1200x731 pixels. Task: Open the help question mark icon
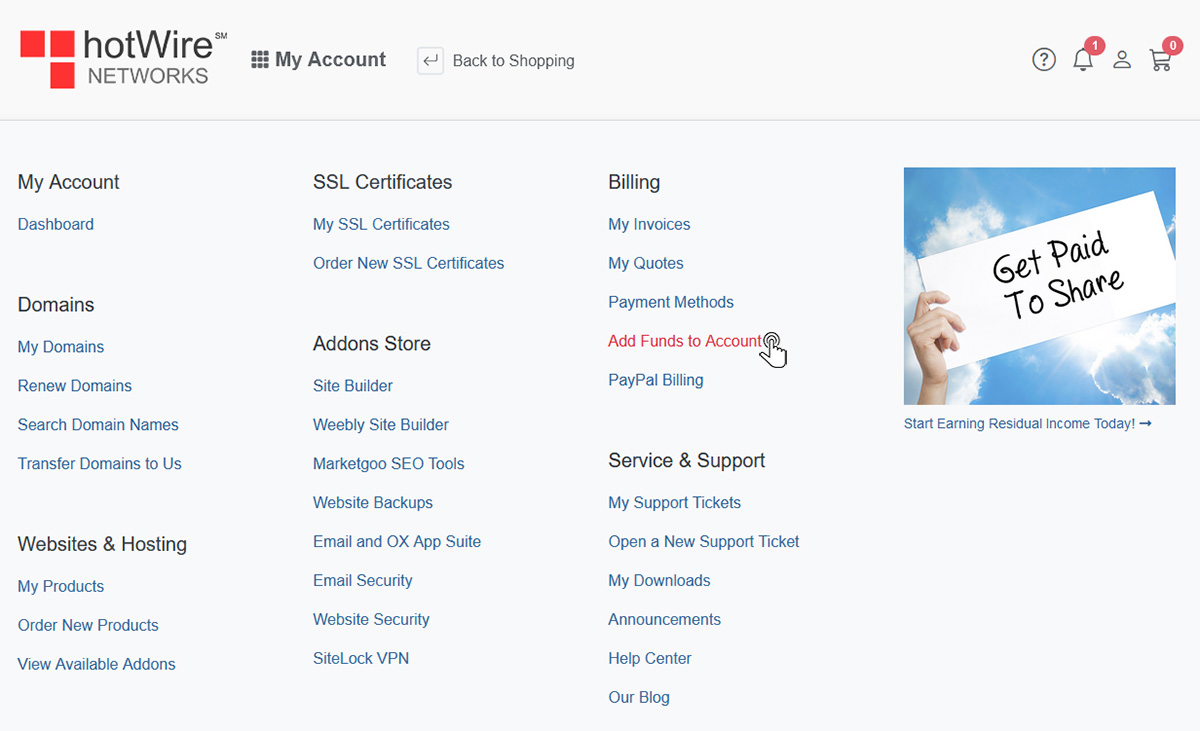(1043, 59)
